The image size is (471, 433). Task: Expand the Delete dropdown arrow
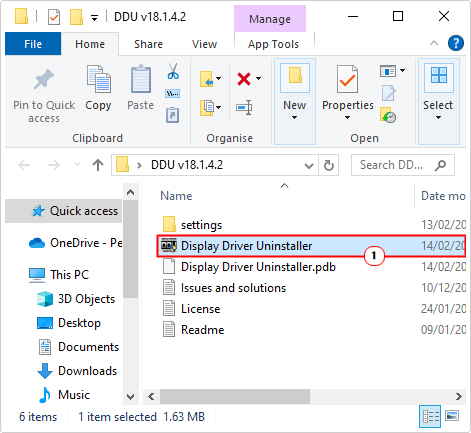(x=258, y=79)
